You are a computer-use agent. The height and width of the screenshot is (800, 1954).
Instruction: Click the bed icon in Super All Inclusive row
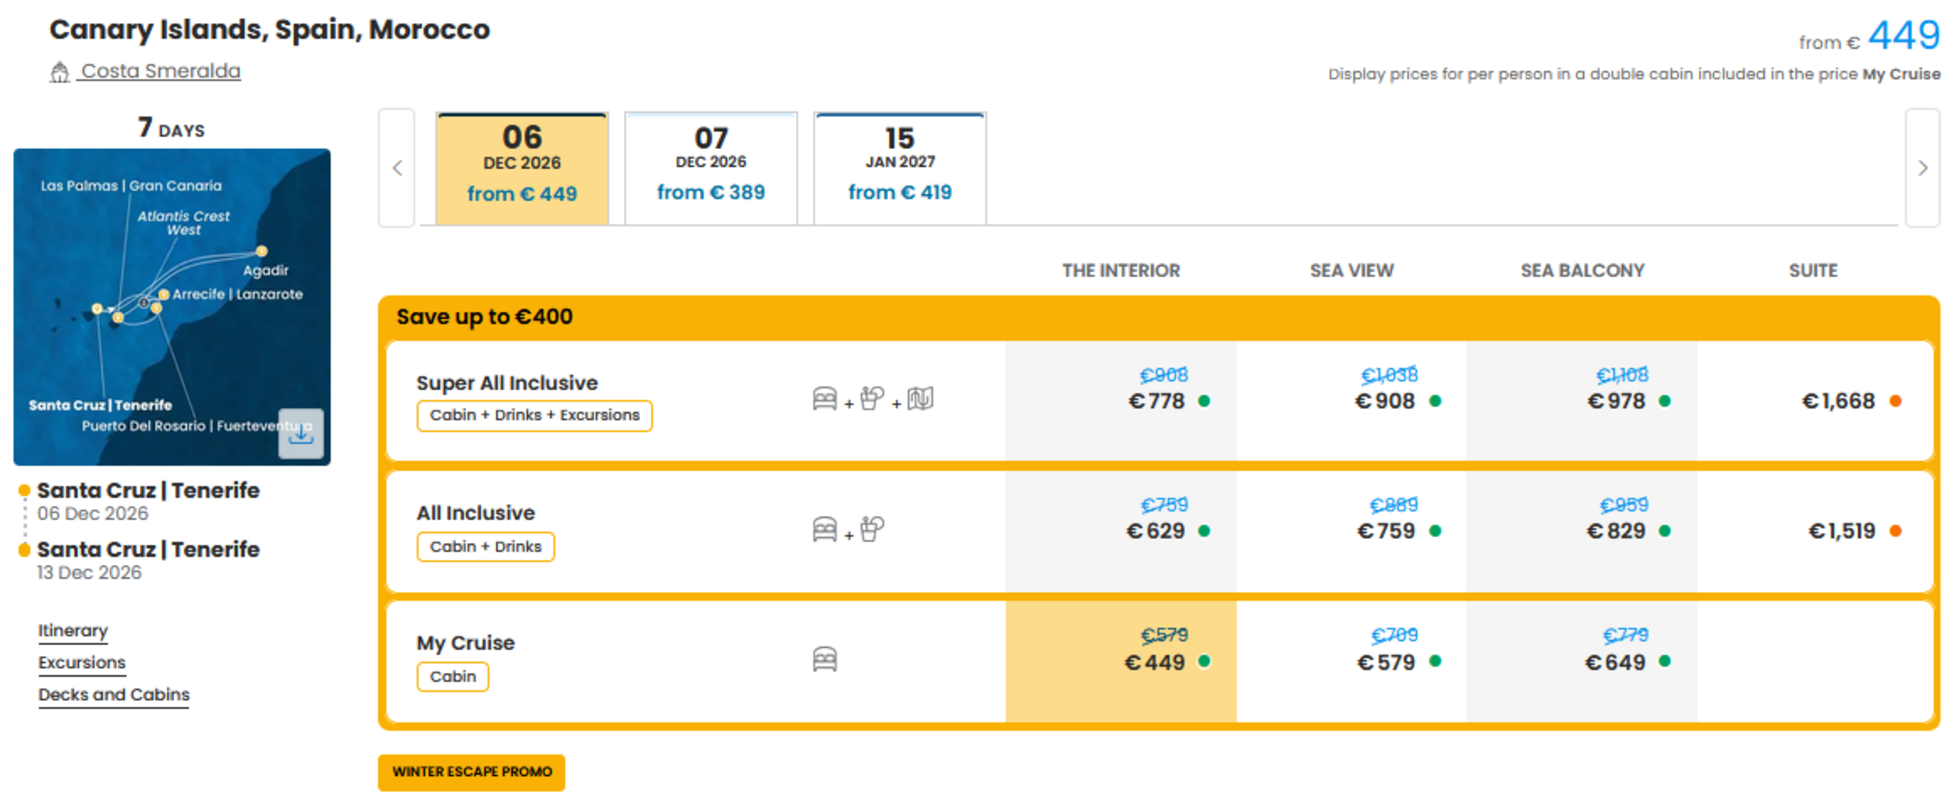(825, 399)
